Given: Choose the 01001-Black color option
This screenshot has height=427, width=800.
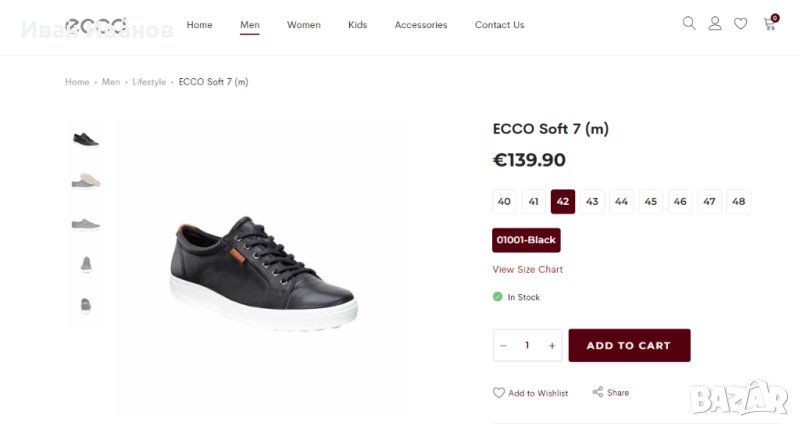Looking at the screenshot, I should tap(526, 240).
